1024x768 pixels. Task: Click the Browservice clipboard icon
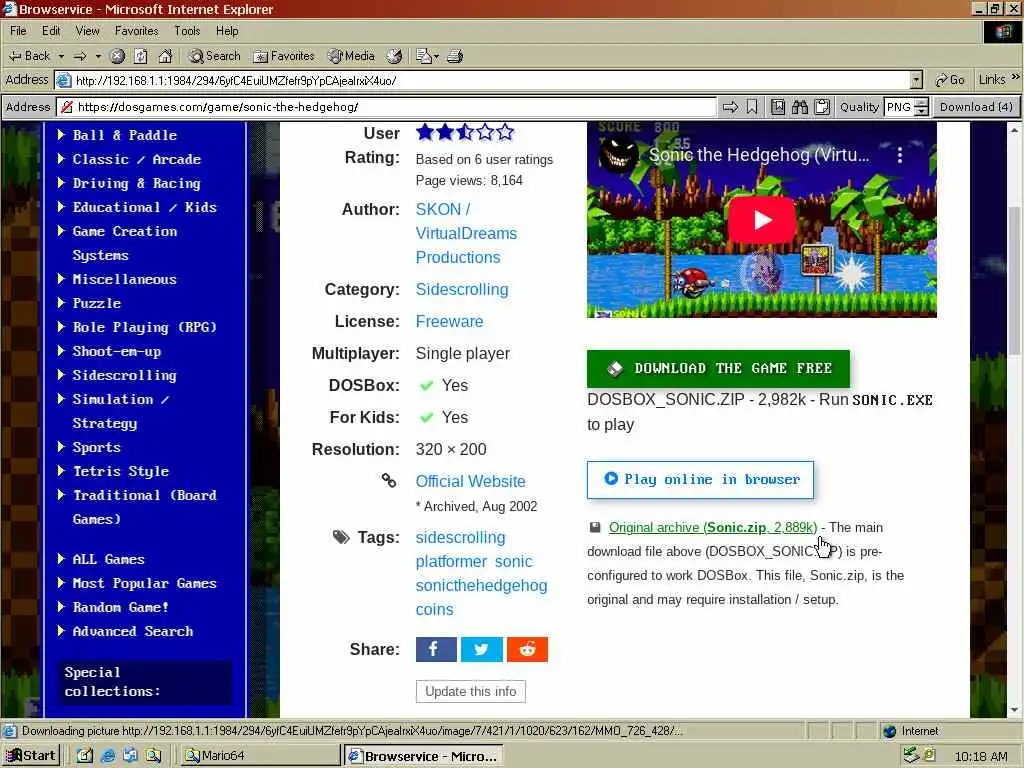(x=822, y=107)
